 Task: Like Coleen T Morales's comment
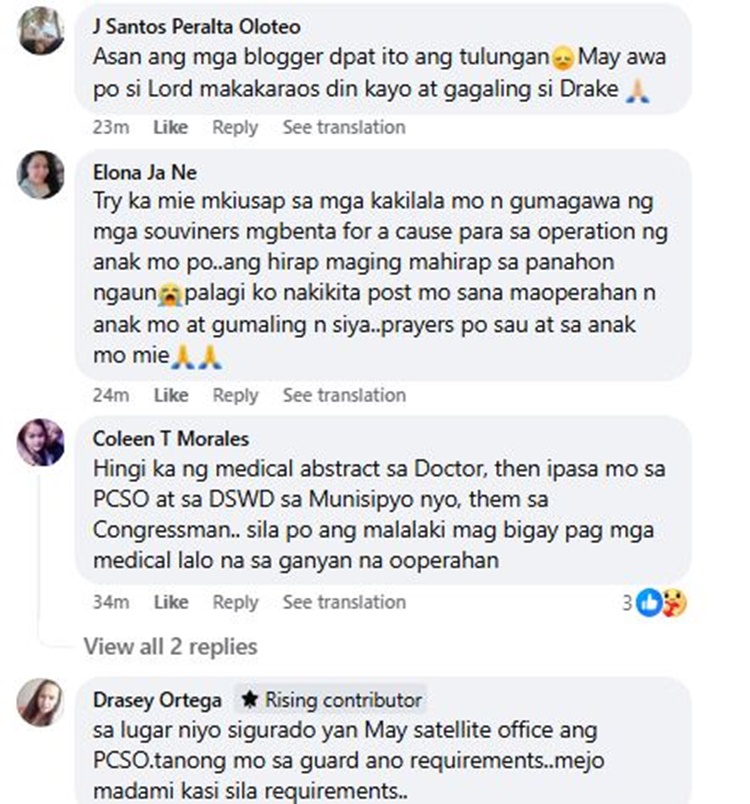click(x=171, y=602)
